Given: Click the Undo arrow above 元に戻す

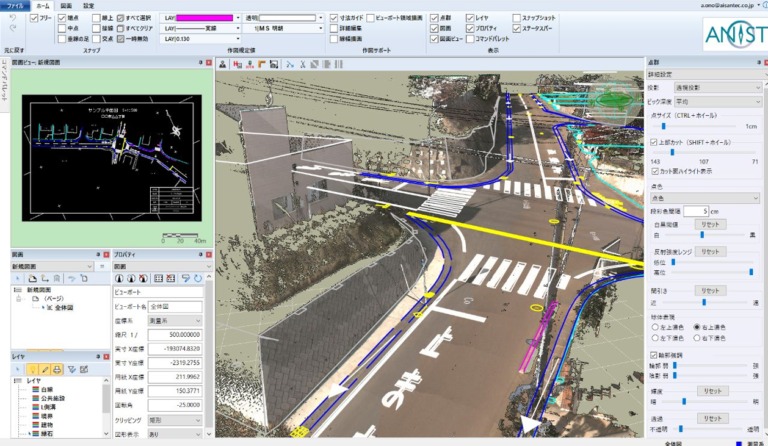Looking at the screenshot, I should tap(12, 19).
